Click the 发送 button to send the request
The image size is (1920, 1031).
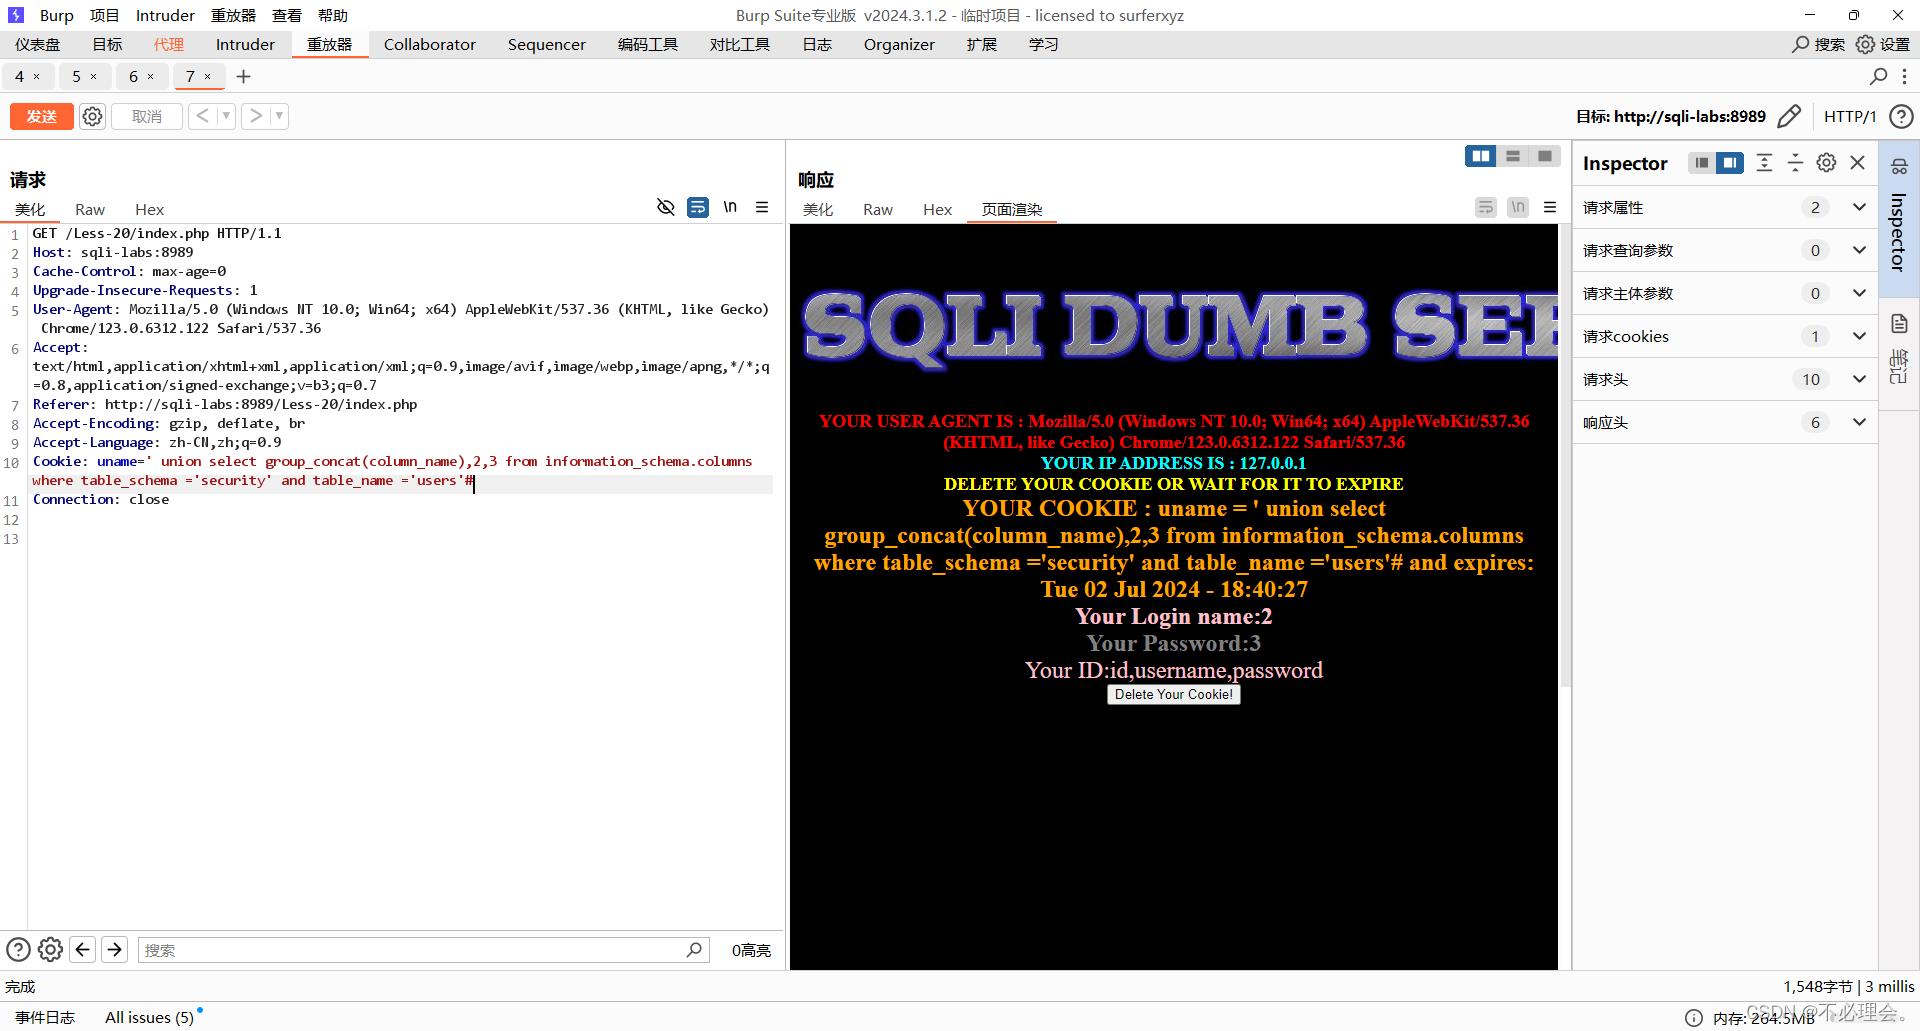point(41,116)
